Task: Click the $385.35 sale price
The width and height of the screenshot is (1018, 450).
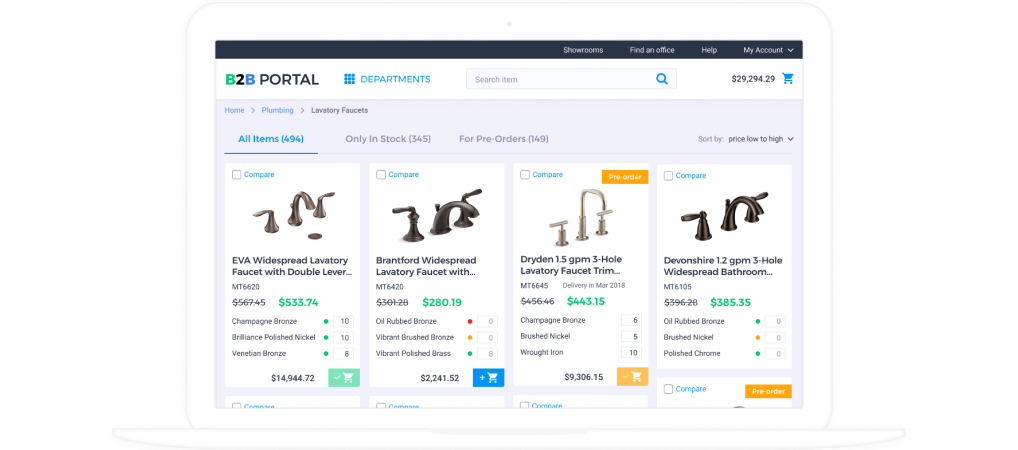Action: (x=730, y=302)
